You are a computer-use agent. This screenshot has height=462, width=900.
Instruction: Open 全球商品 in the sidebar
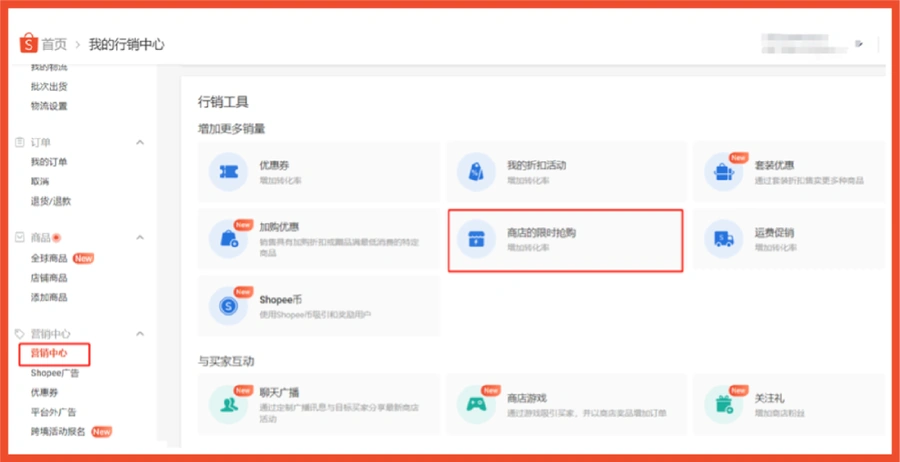pos(49,258)
